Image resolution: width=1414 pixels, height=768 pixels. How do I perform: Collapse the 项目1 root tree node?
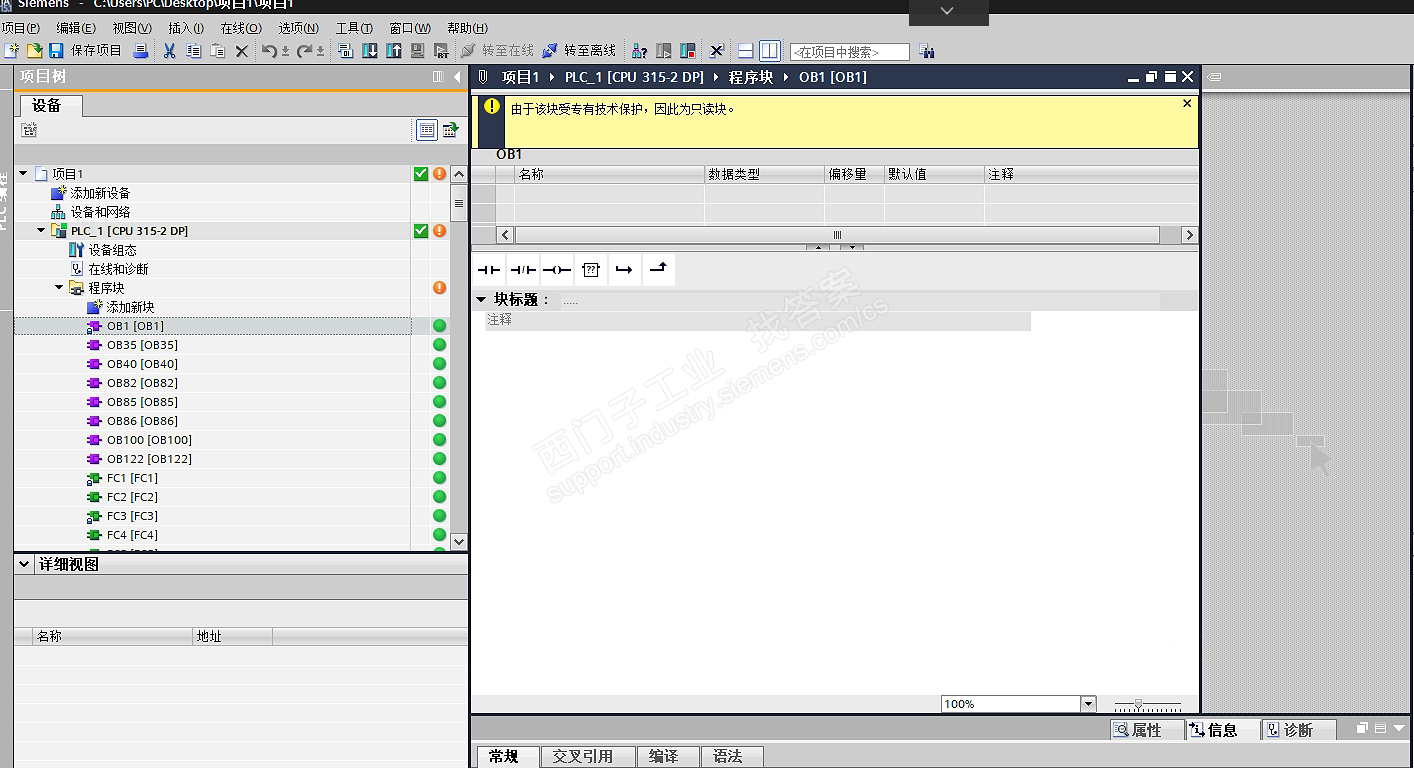(x=23, y=174)
